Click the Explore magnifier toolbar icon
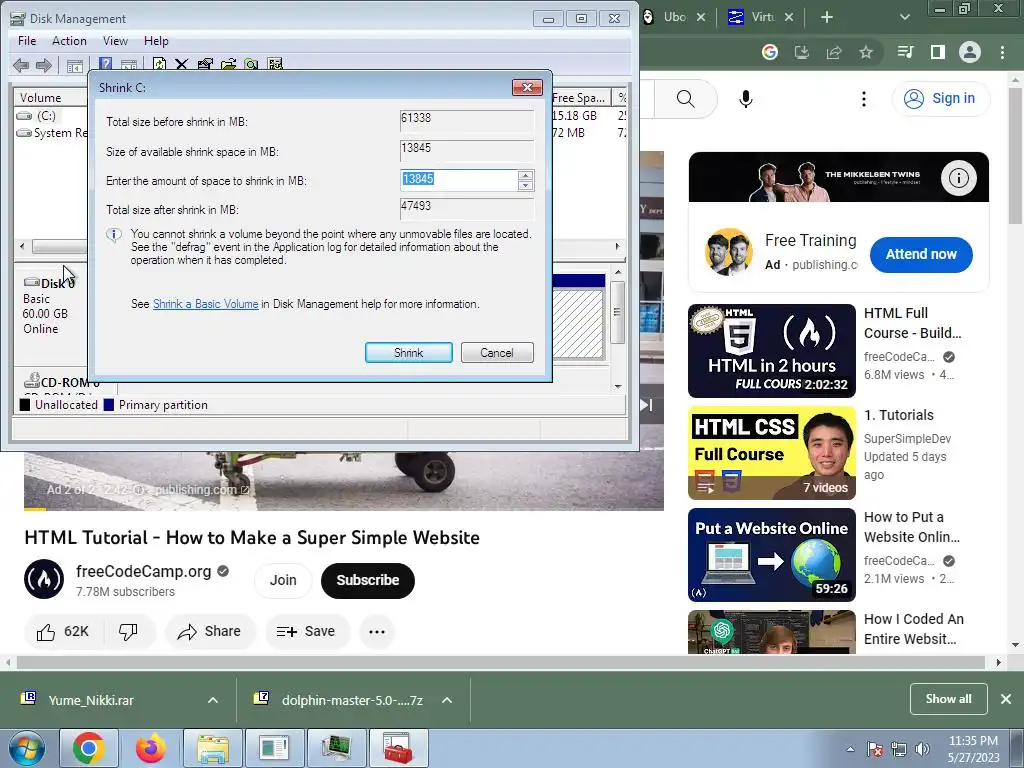This screenshot has width=1024, height=768. click(251, 64)
